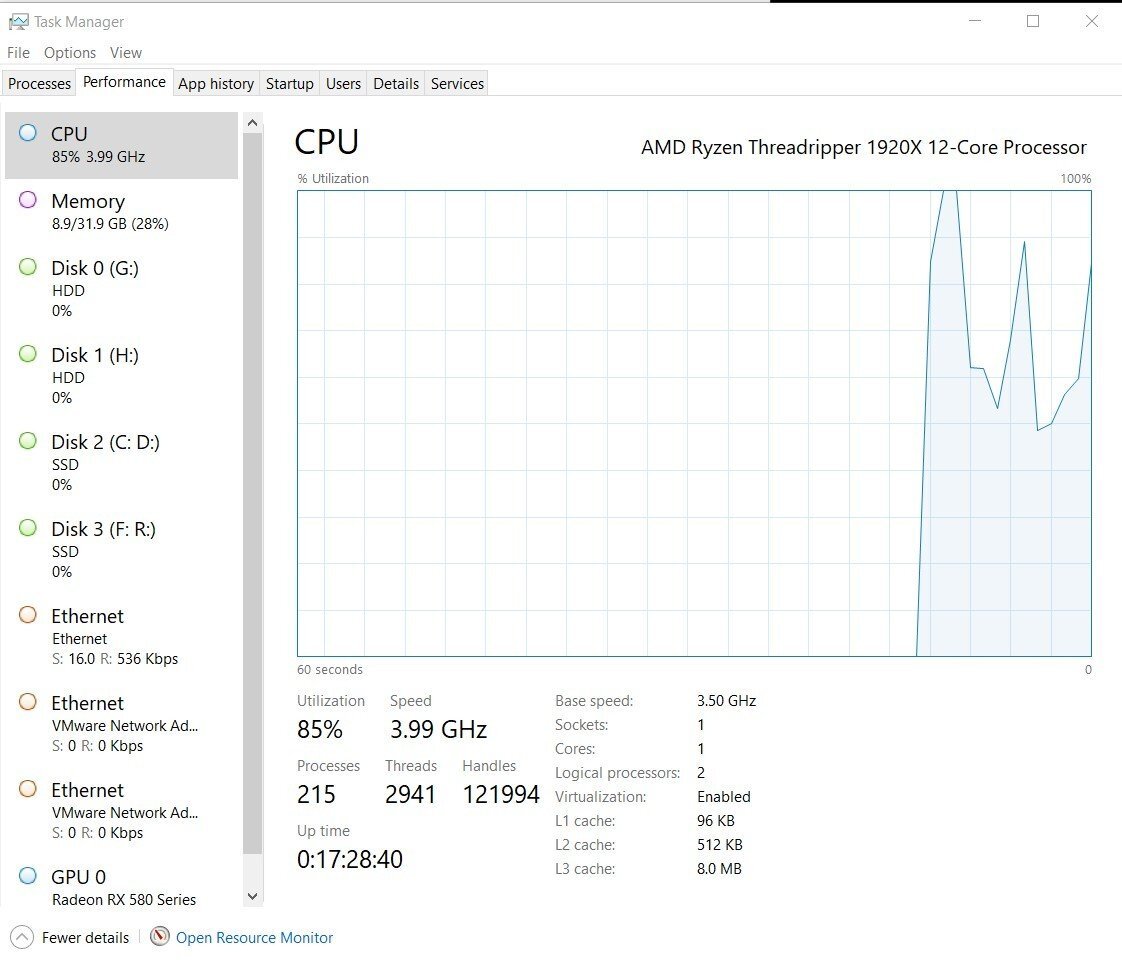The height and width of the screenshot is (966, 1122).
Task: Select the CPU circle indicator in sidebar
Action: pyautogui.click(x=28, y=132)
